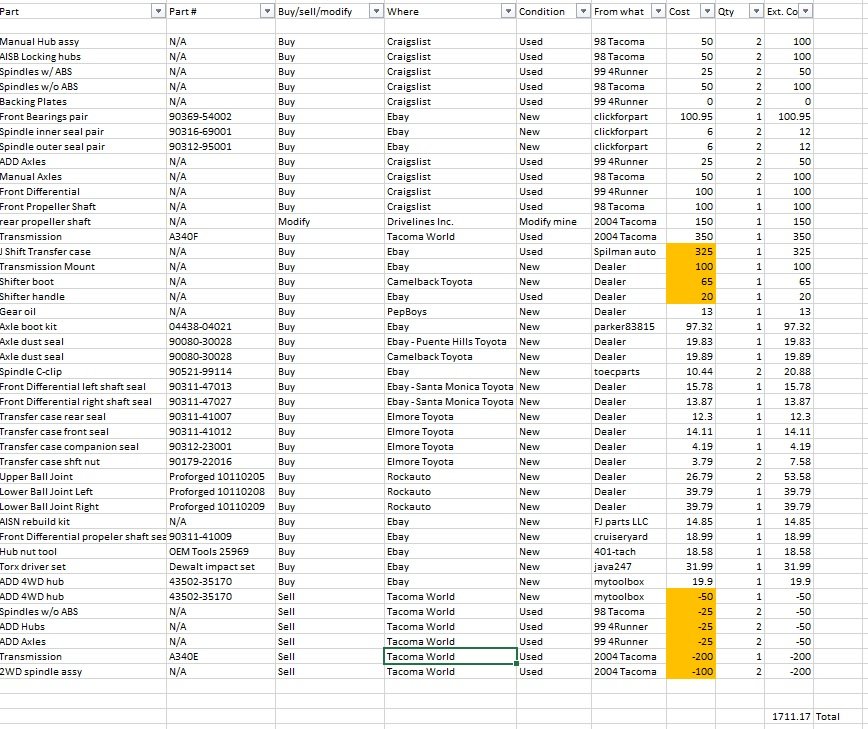868x729 pixels.
Task: Open the Part # column filter dropdown
Action: click(x=267, y=11)
